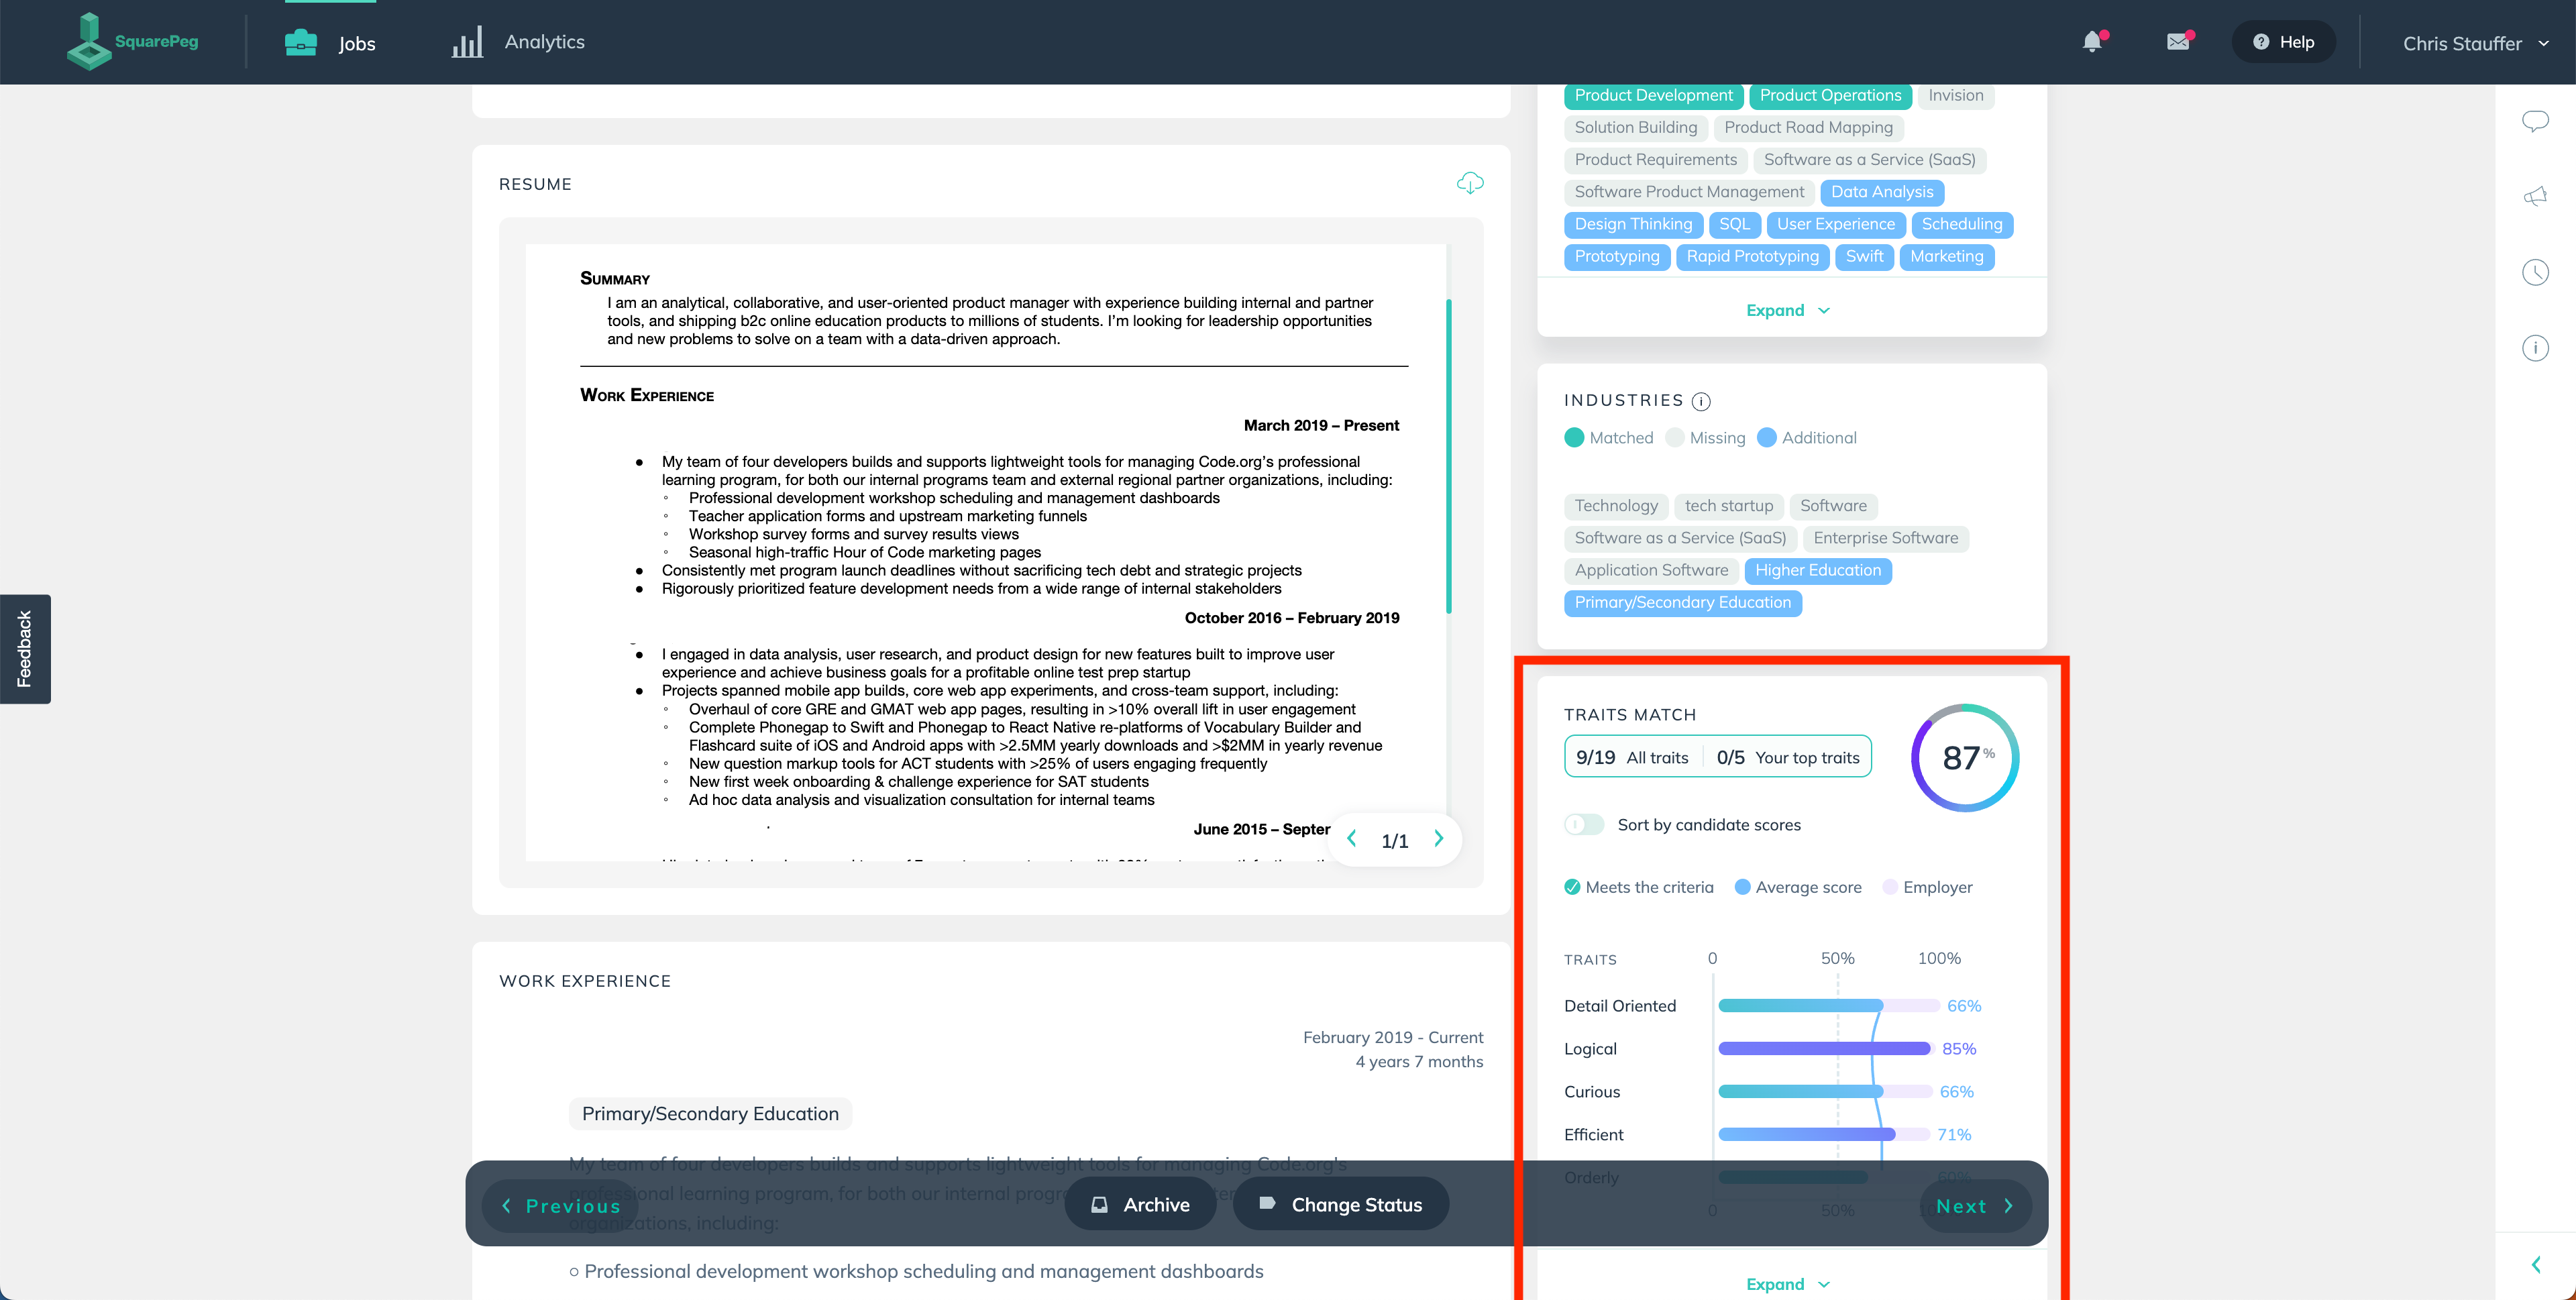The image size is (2576, 1300).
Task: Click the 87% traits match circle
Action: (1965, 757)
